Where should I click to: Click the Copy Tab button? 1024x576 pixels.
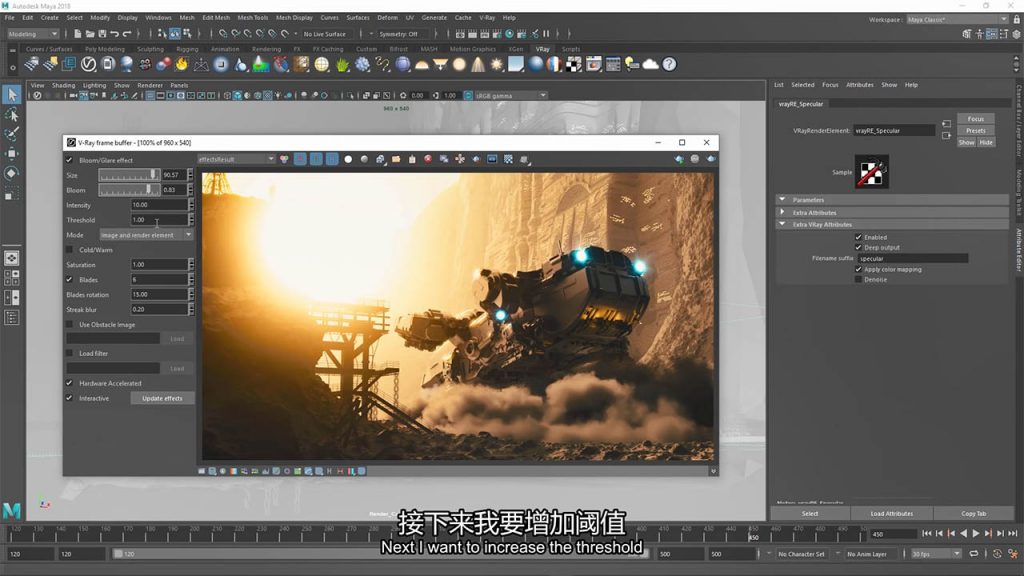[x=973, y=513]
